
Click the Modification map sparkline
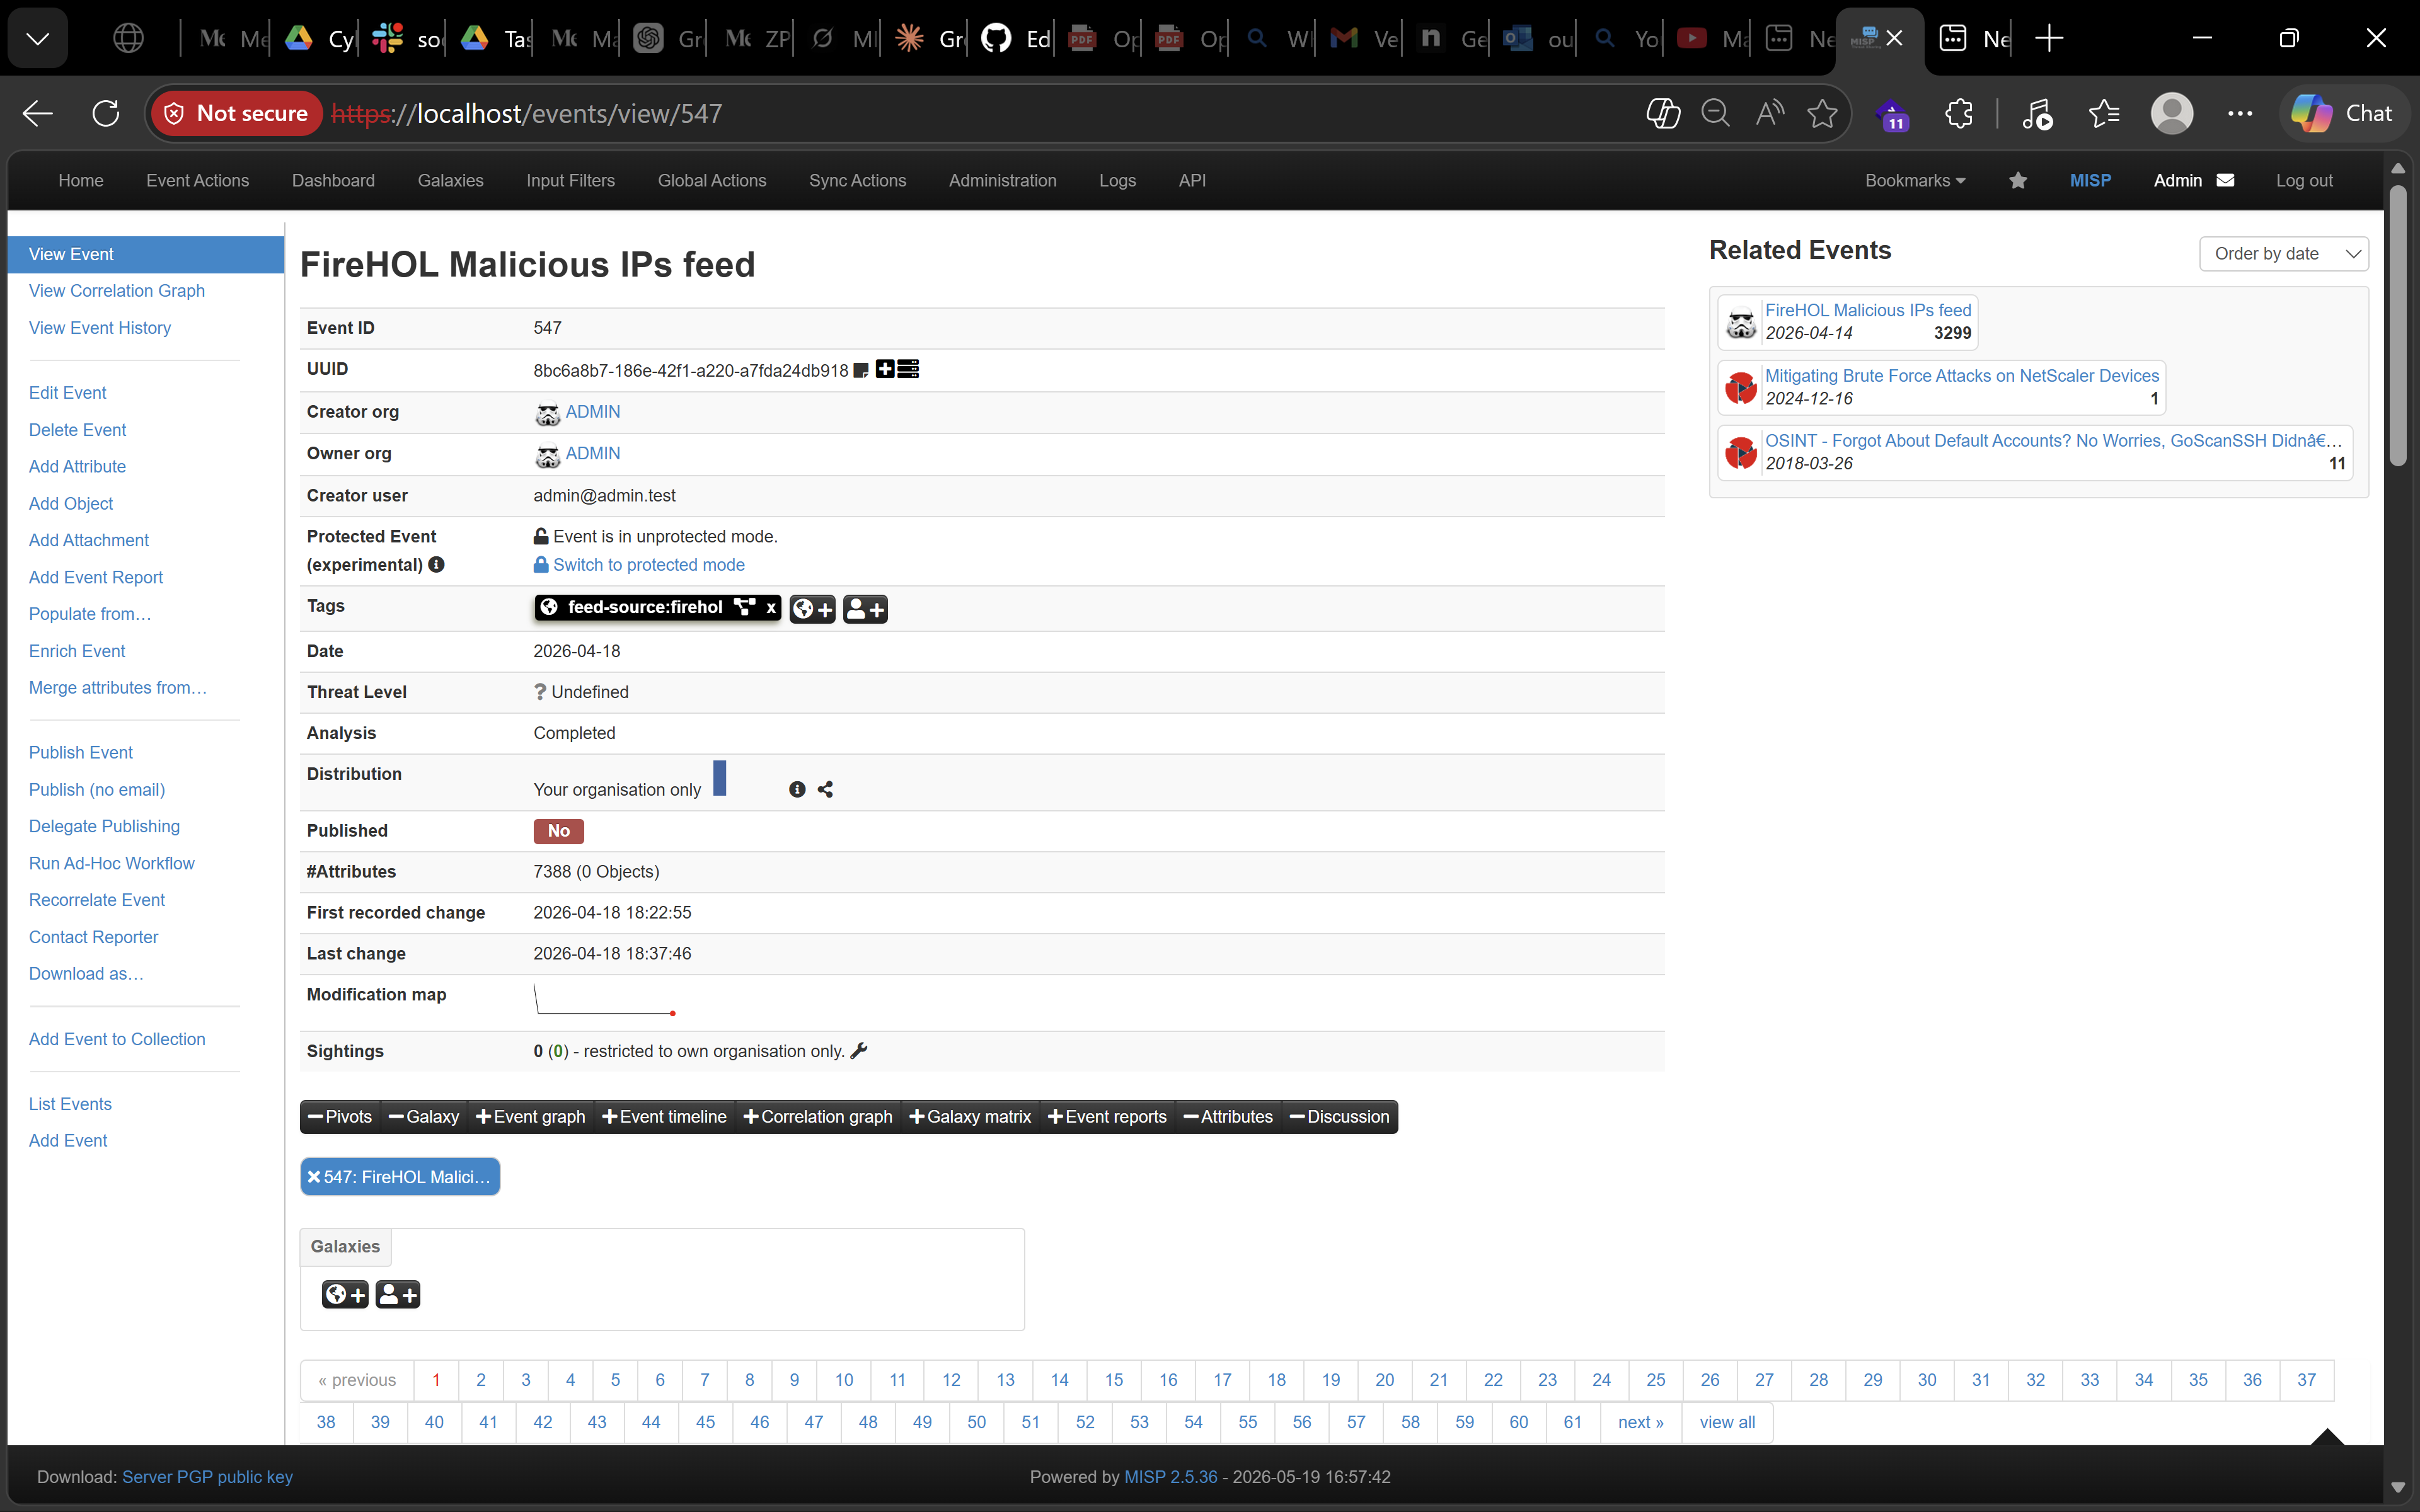click(x=605, y=999)
